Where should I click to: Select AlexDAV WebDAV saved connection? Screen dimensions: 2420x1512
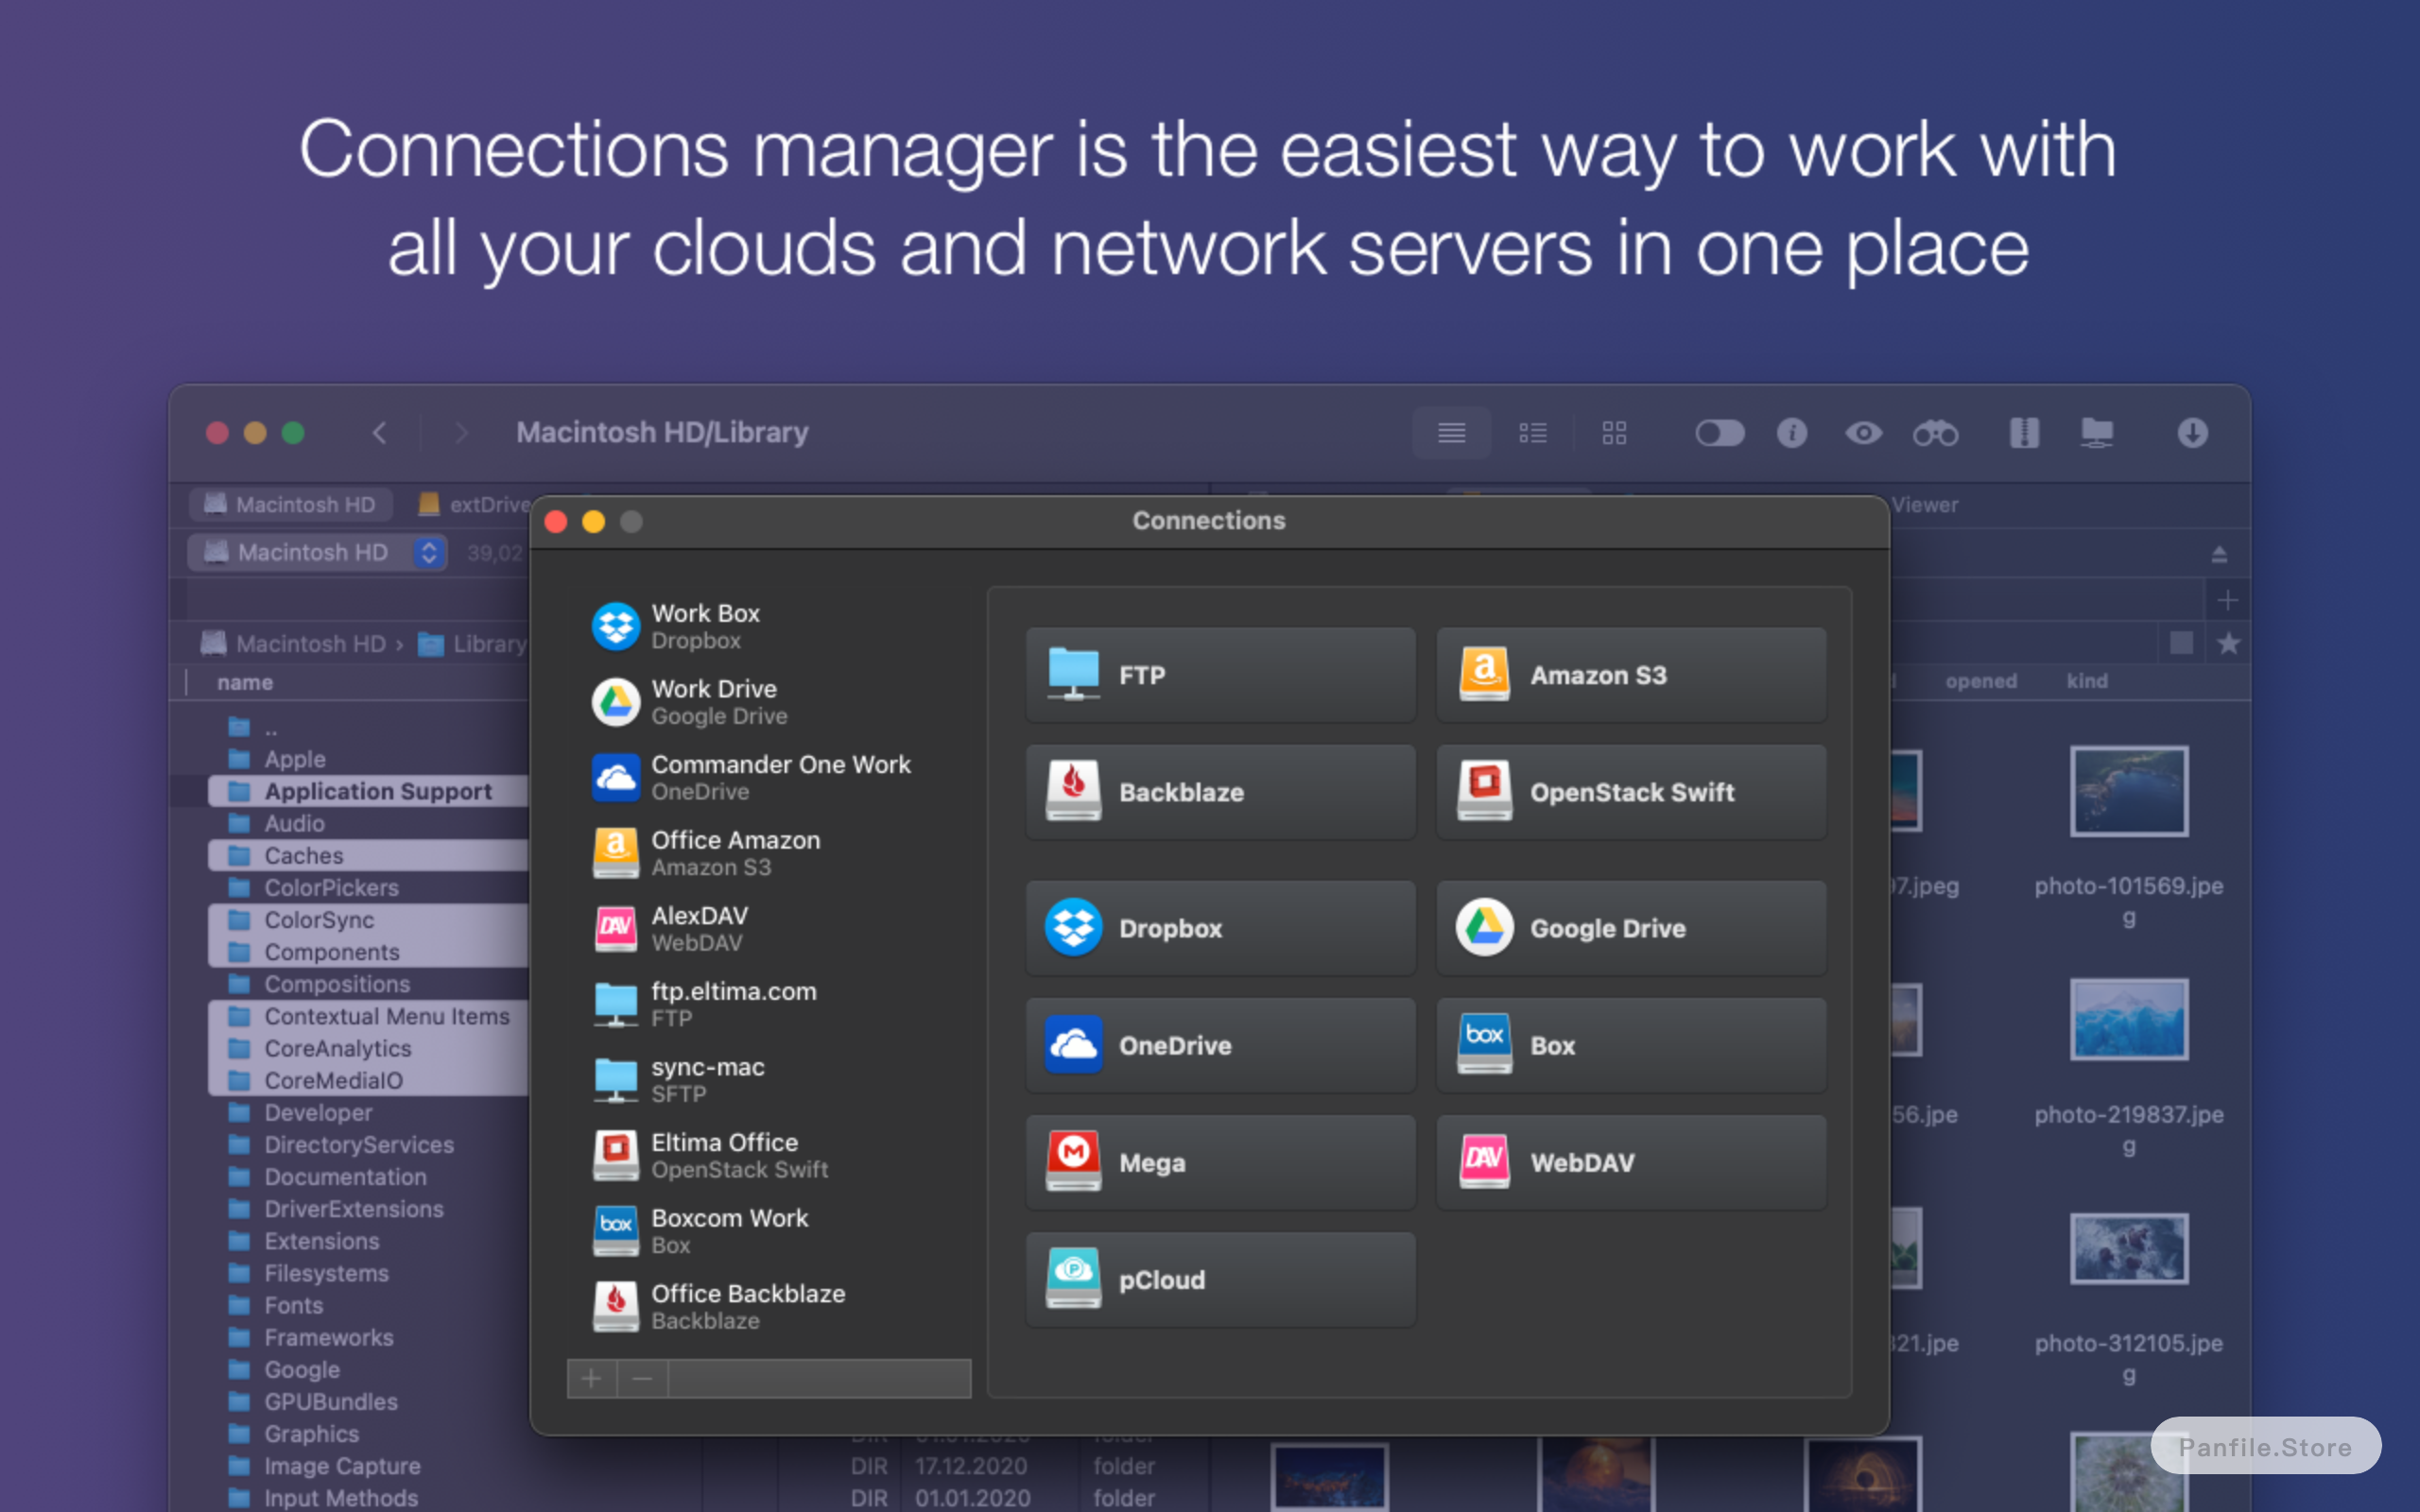tap(768, 929)
